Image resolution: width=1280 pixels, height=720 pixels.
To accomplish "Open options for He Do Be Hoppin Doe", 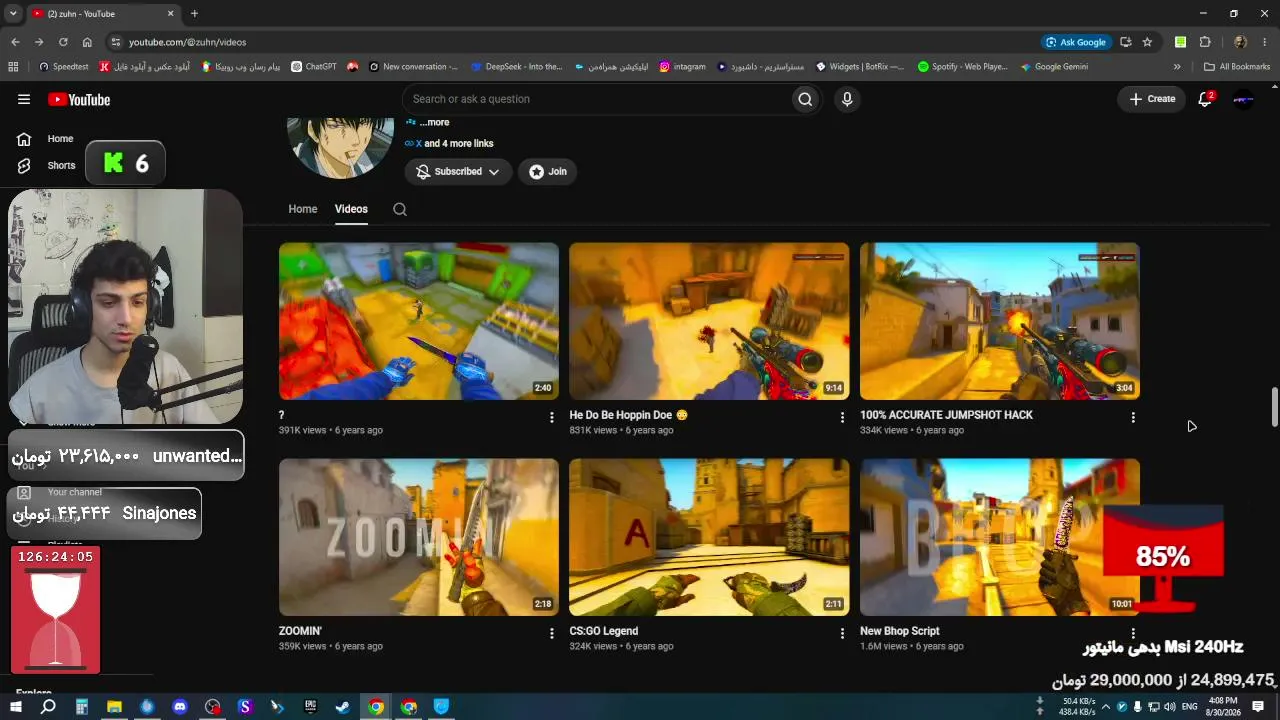I will click(x=842, y=417).
